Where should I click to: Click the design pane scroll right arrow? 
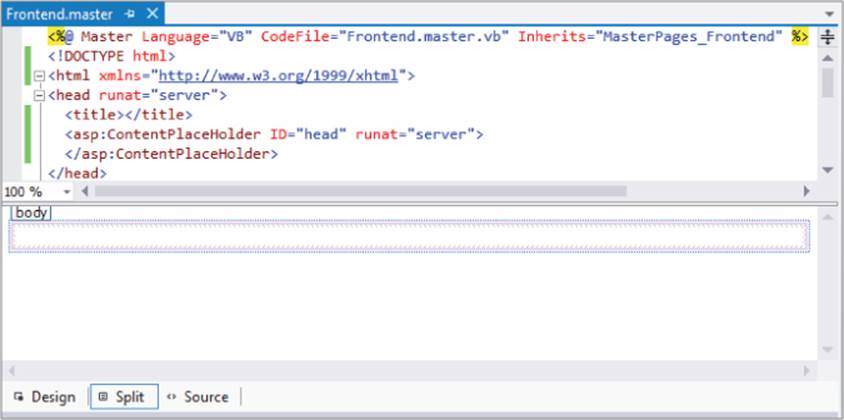point(806,371)
